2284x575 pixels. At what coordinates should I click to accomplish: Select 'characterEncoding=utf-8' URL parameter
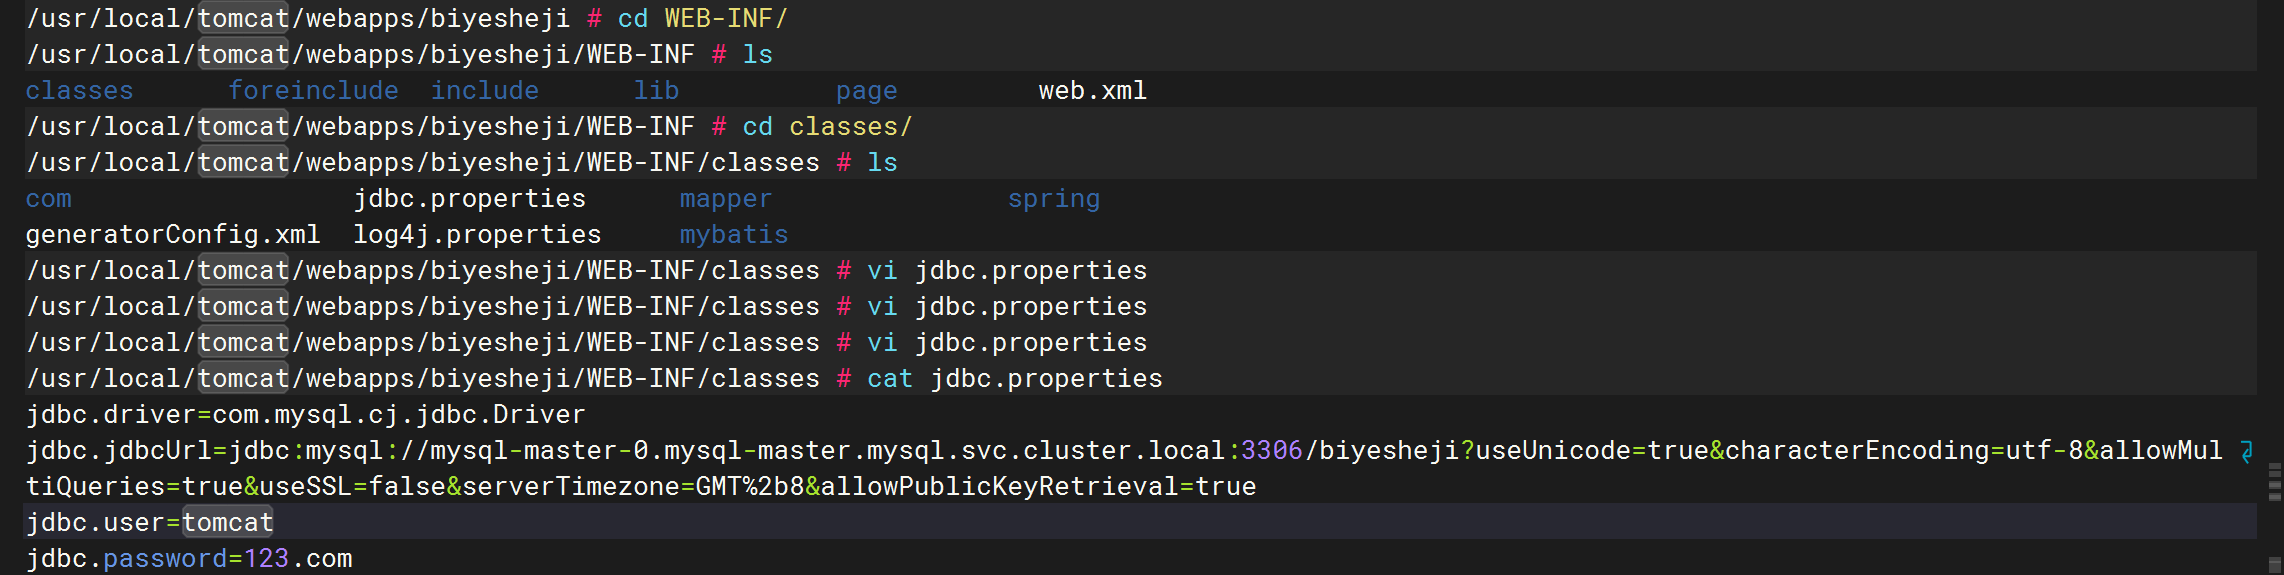pos(1904,451)
